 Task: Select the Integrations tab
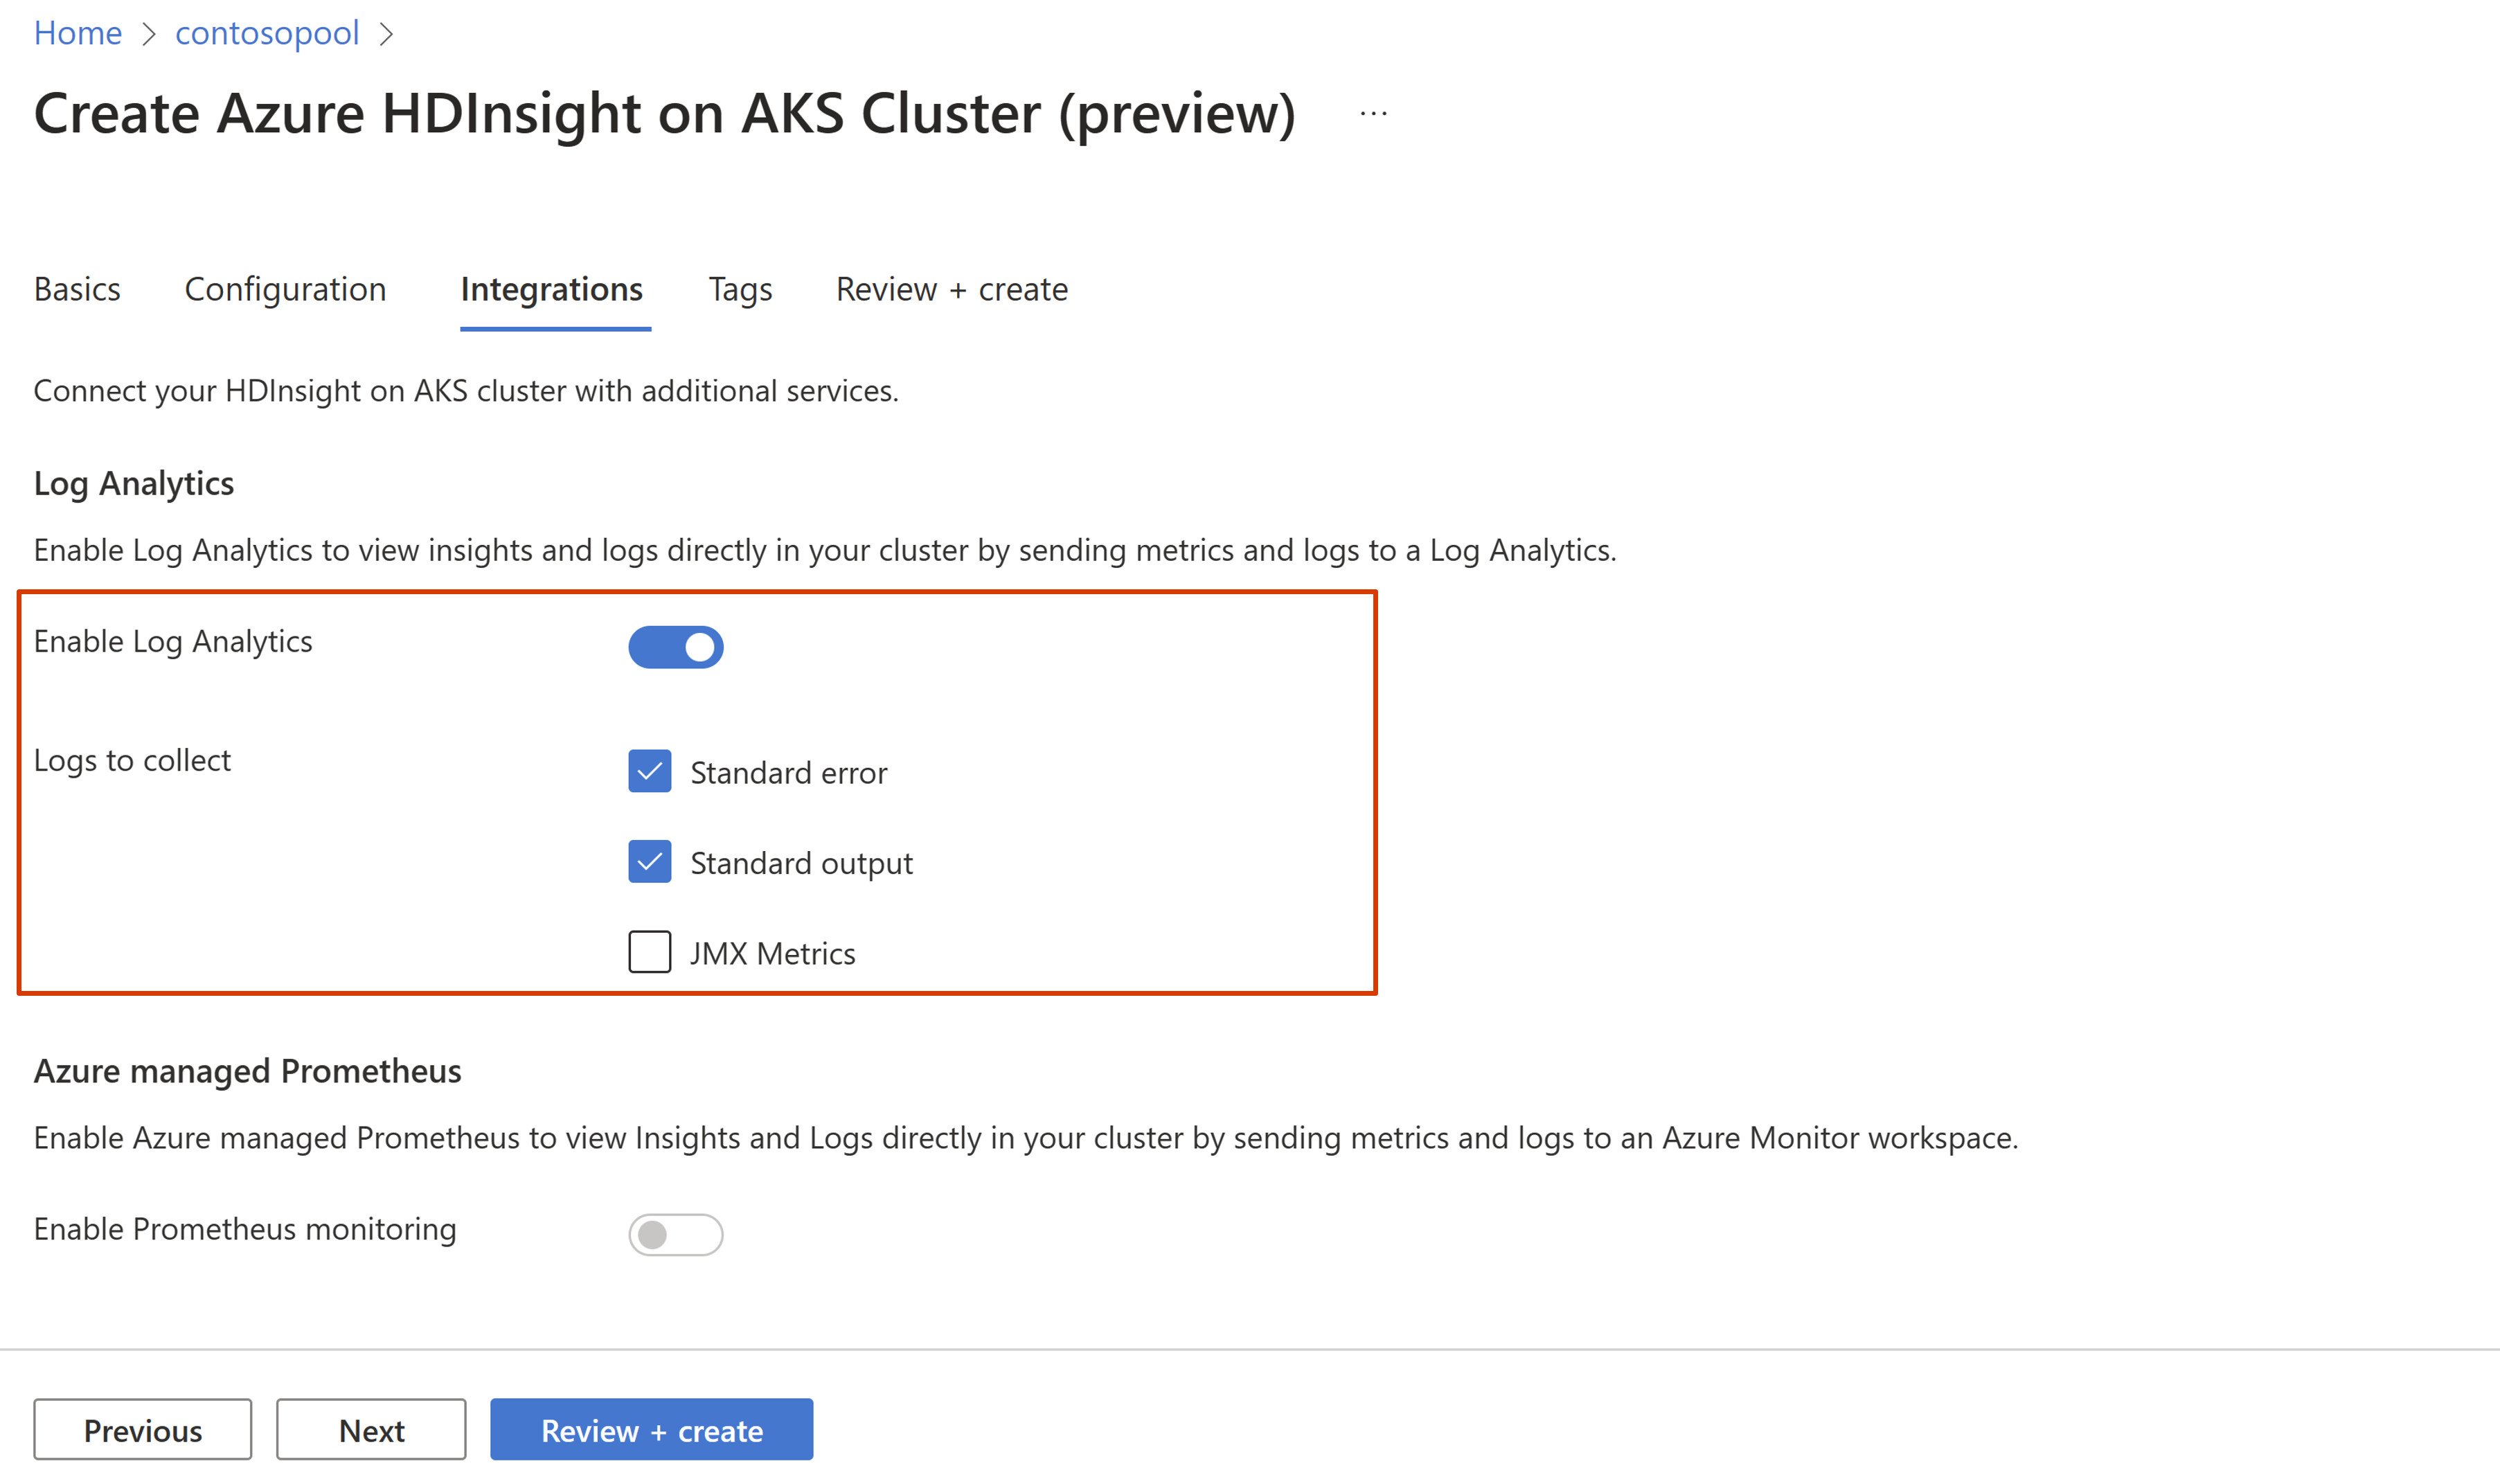point(551,289)
